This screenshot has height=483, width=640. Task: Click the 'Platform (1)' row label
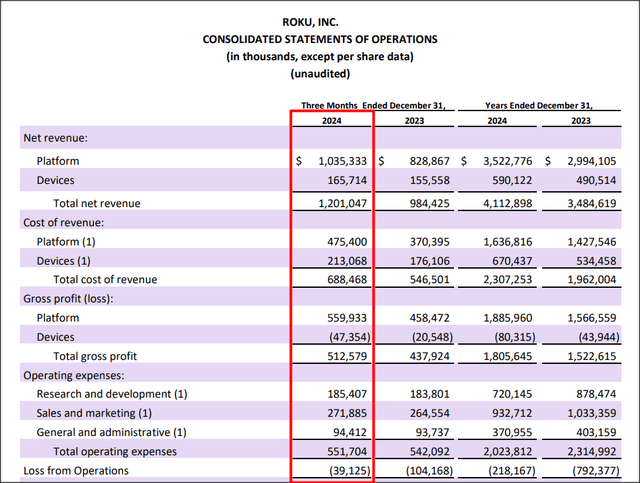[x=66, y=242]
